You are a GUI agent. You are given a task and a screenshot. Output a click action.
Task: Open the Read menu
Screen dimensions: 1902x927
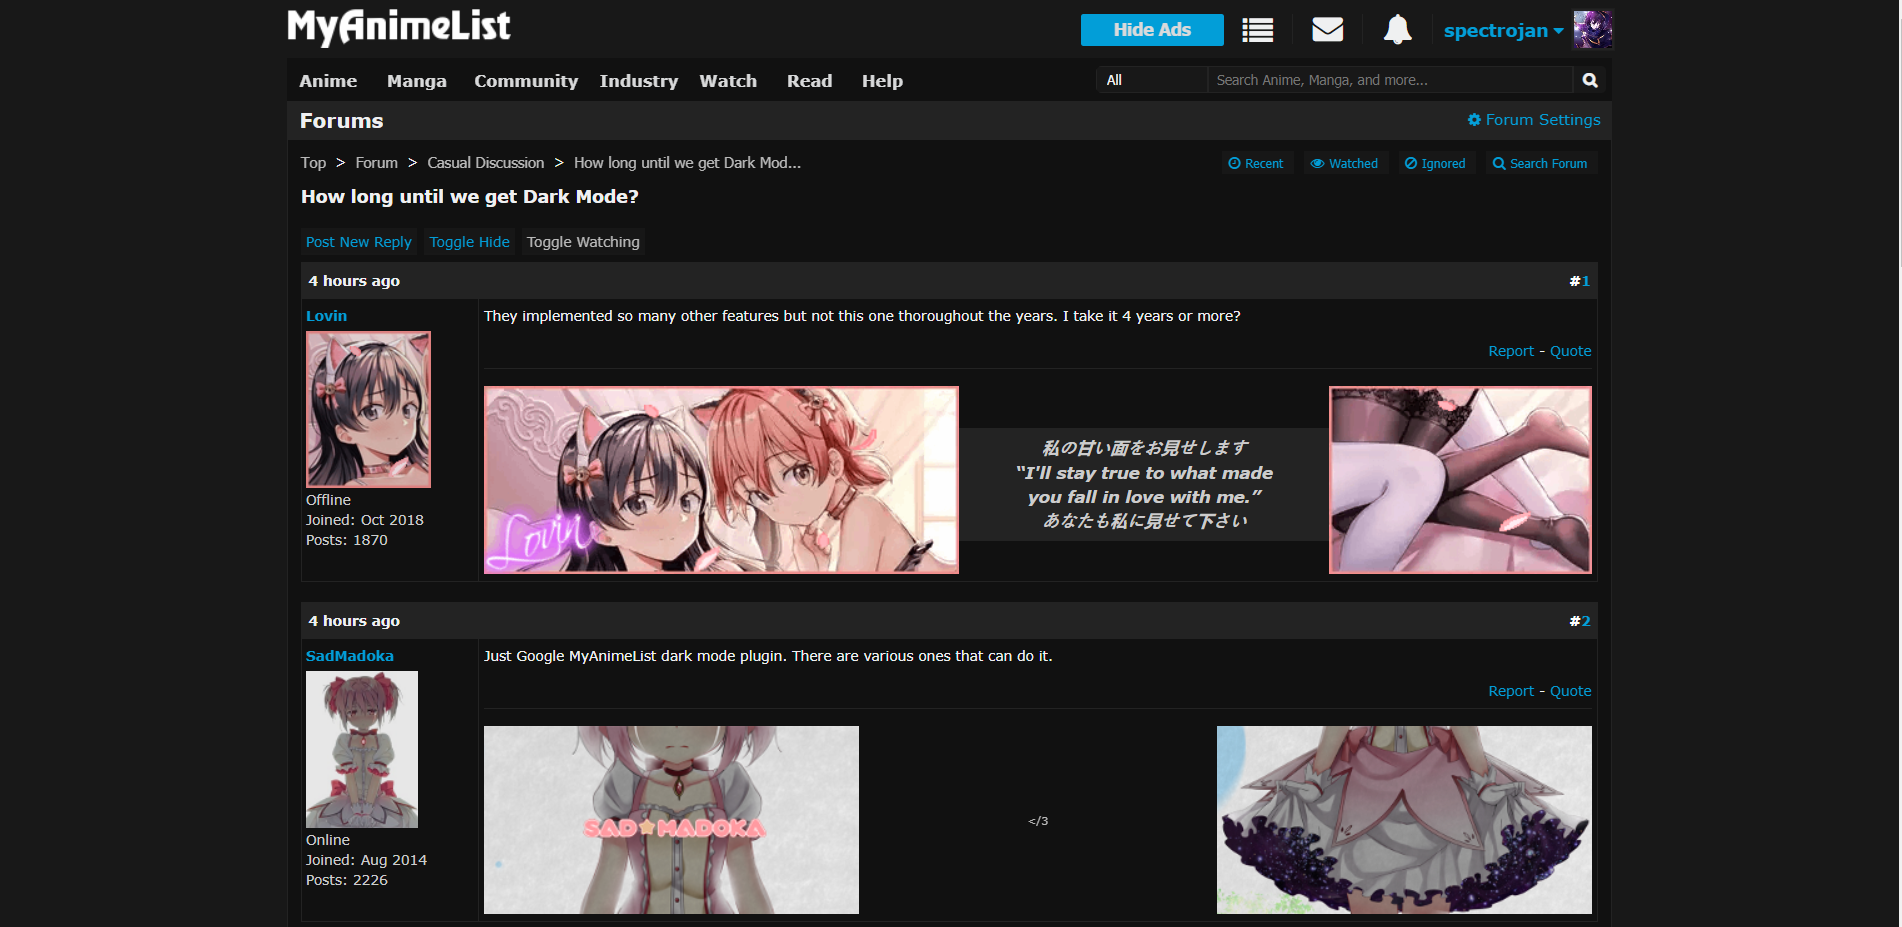coord(809,81)
